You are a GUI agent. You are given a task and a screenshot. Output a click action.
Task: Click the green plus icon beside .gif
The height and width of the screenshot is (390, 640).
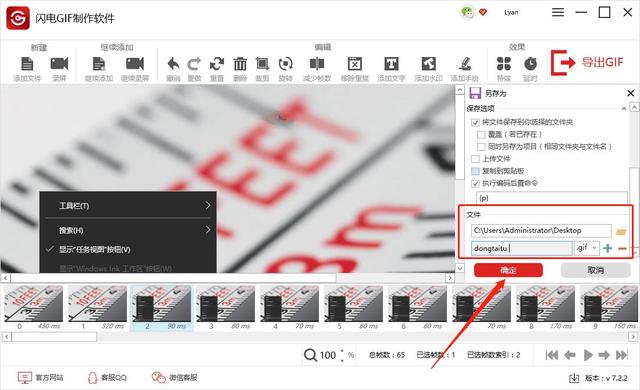(608, 248)
